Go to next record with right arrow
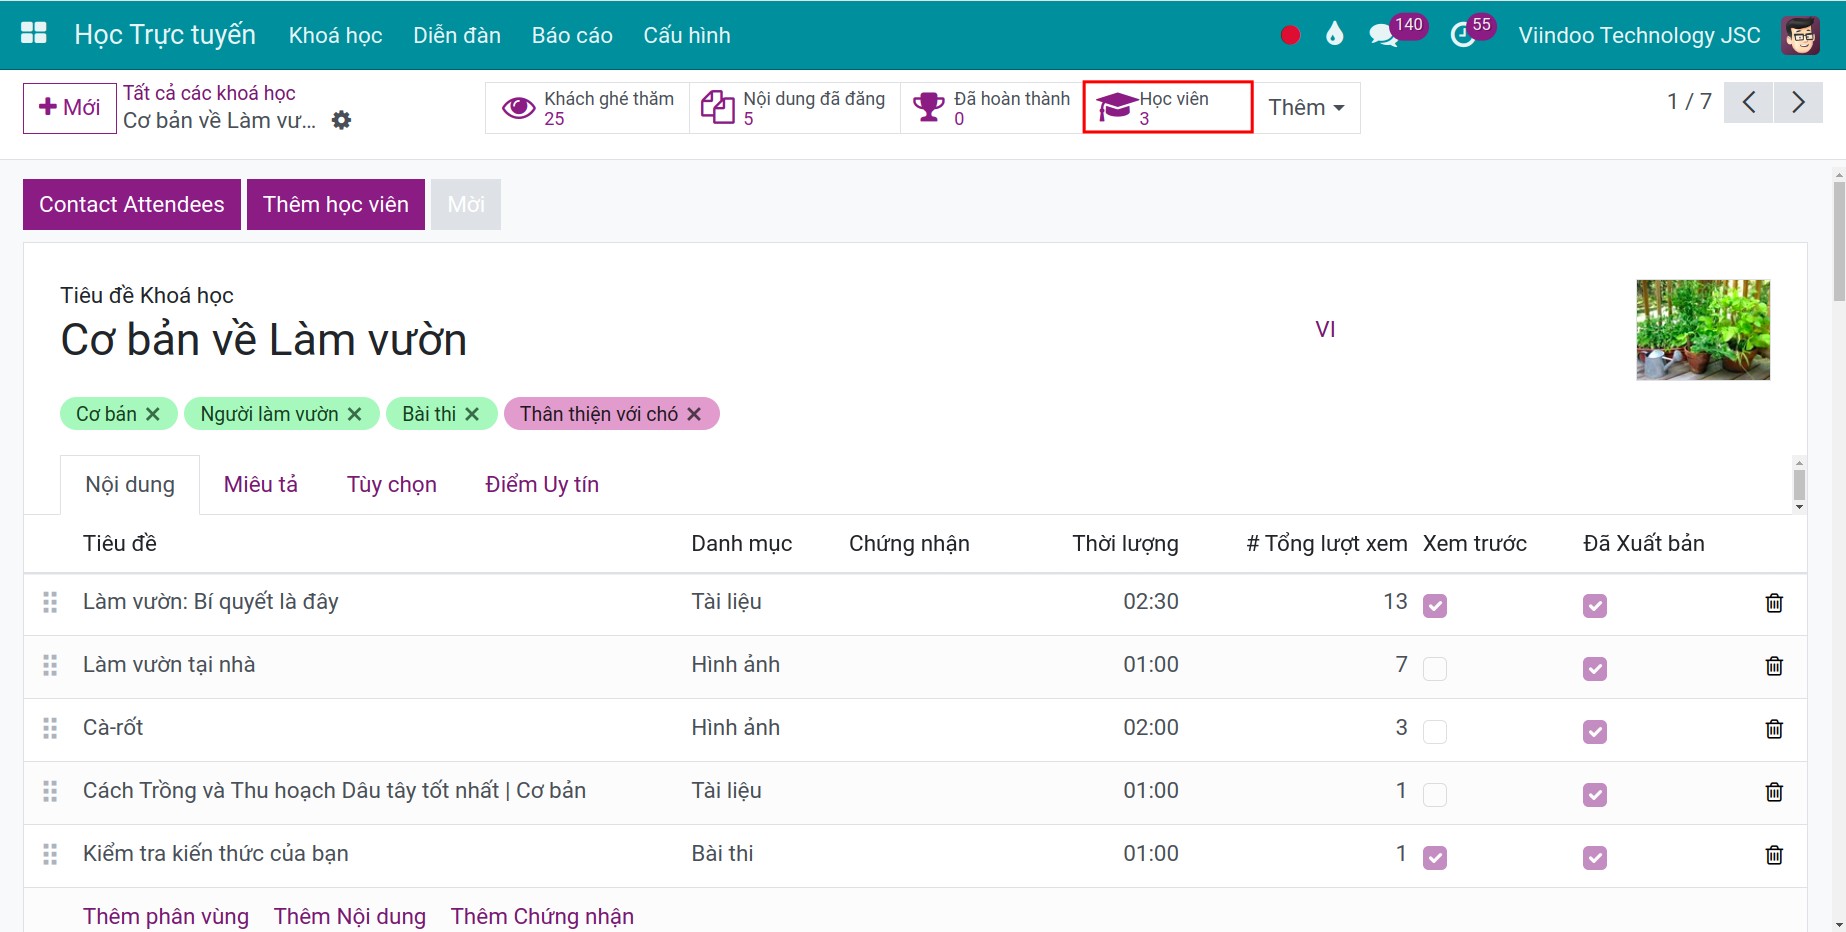The height and width of the screenshot is (932, 1846). (1798, 102)
